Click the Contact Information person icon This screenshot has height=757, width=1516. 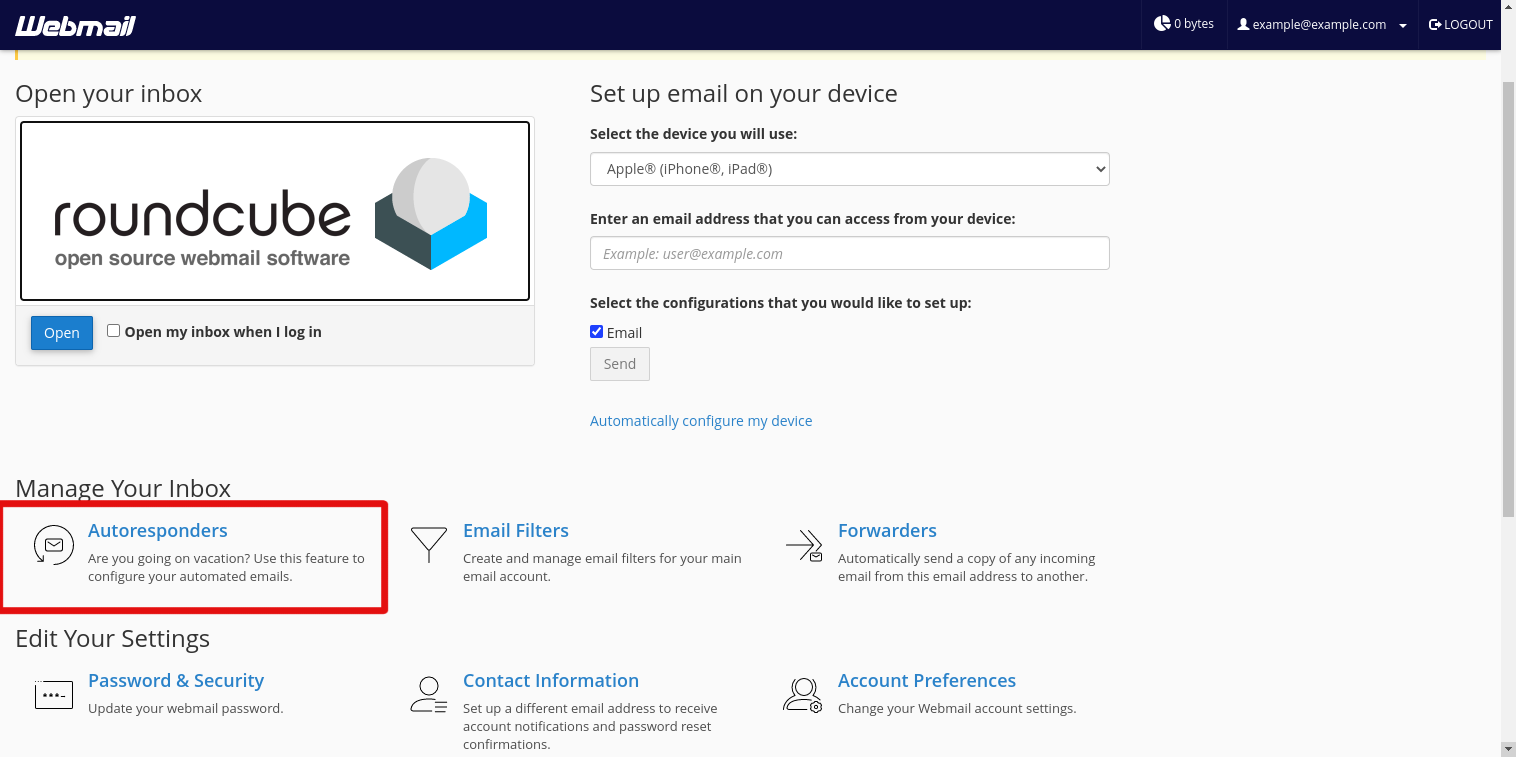point(429,694)
